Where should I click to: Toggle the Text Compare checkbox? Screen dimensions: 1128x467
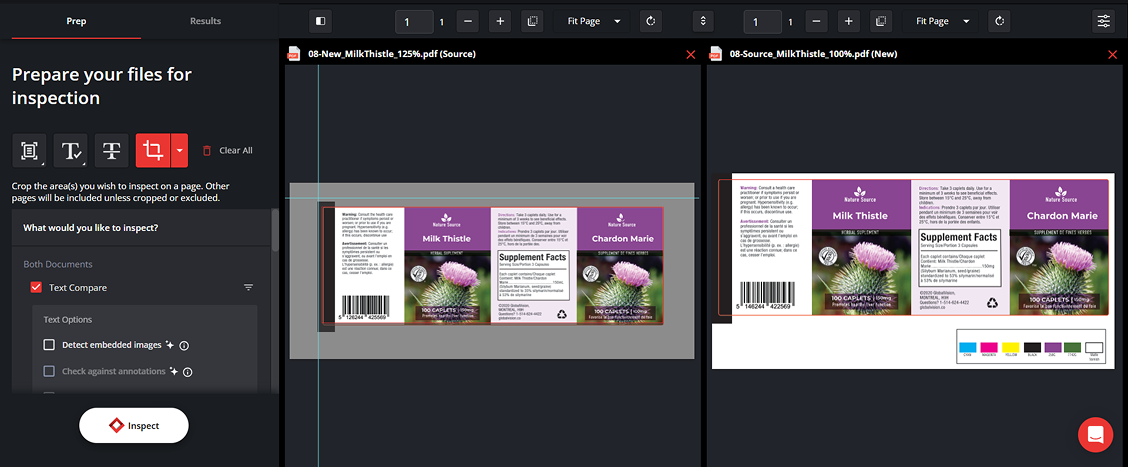point(36,287)
